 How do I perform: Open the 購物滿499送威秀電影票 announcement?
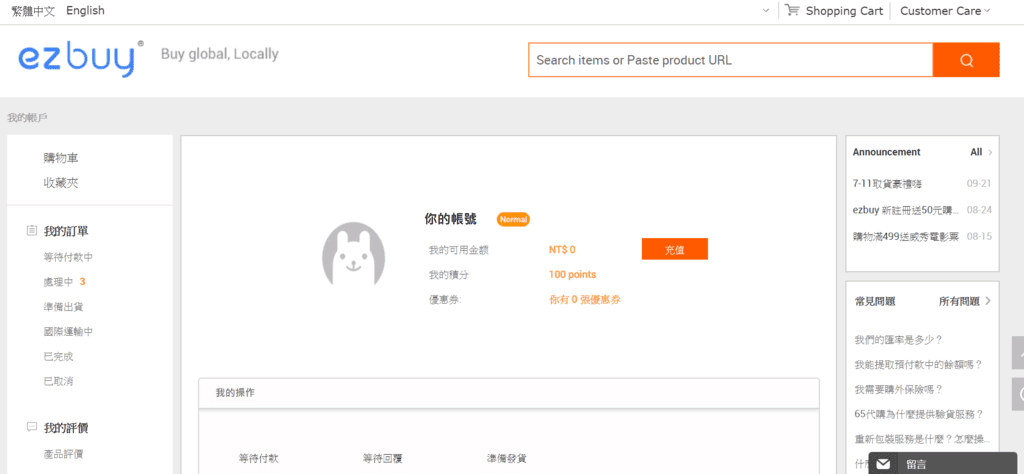pyautogui.click(x=906, y=236)
